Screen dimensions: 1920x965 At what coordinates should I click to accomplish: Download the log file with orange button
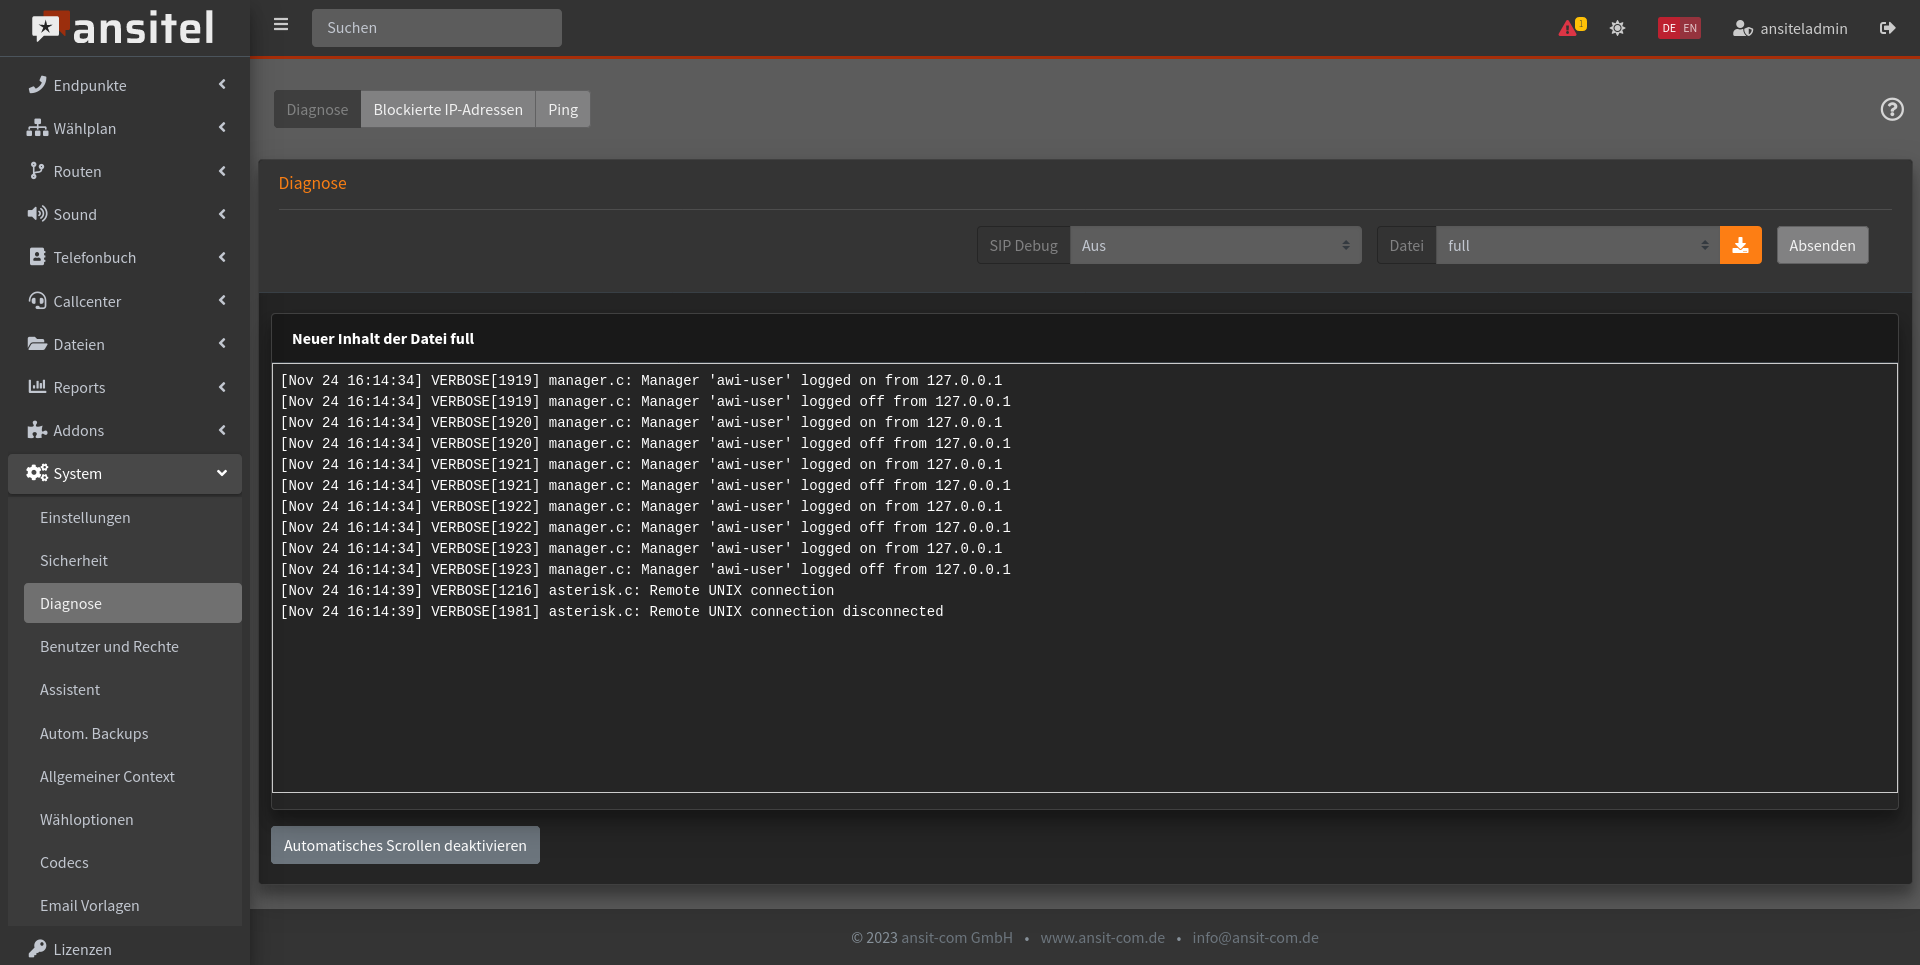tap(1740, 246)
